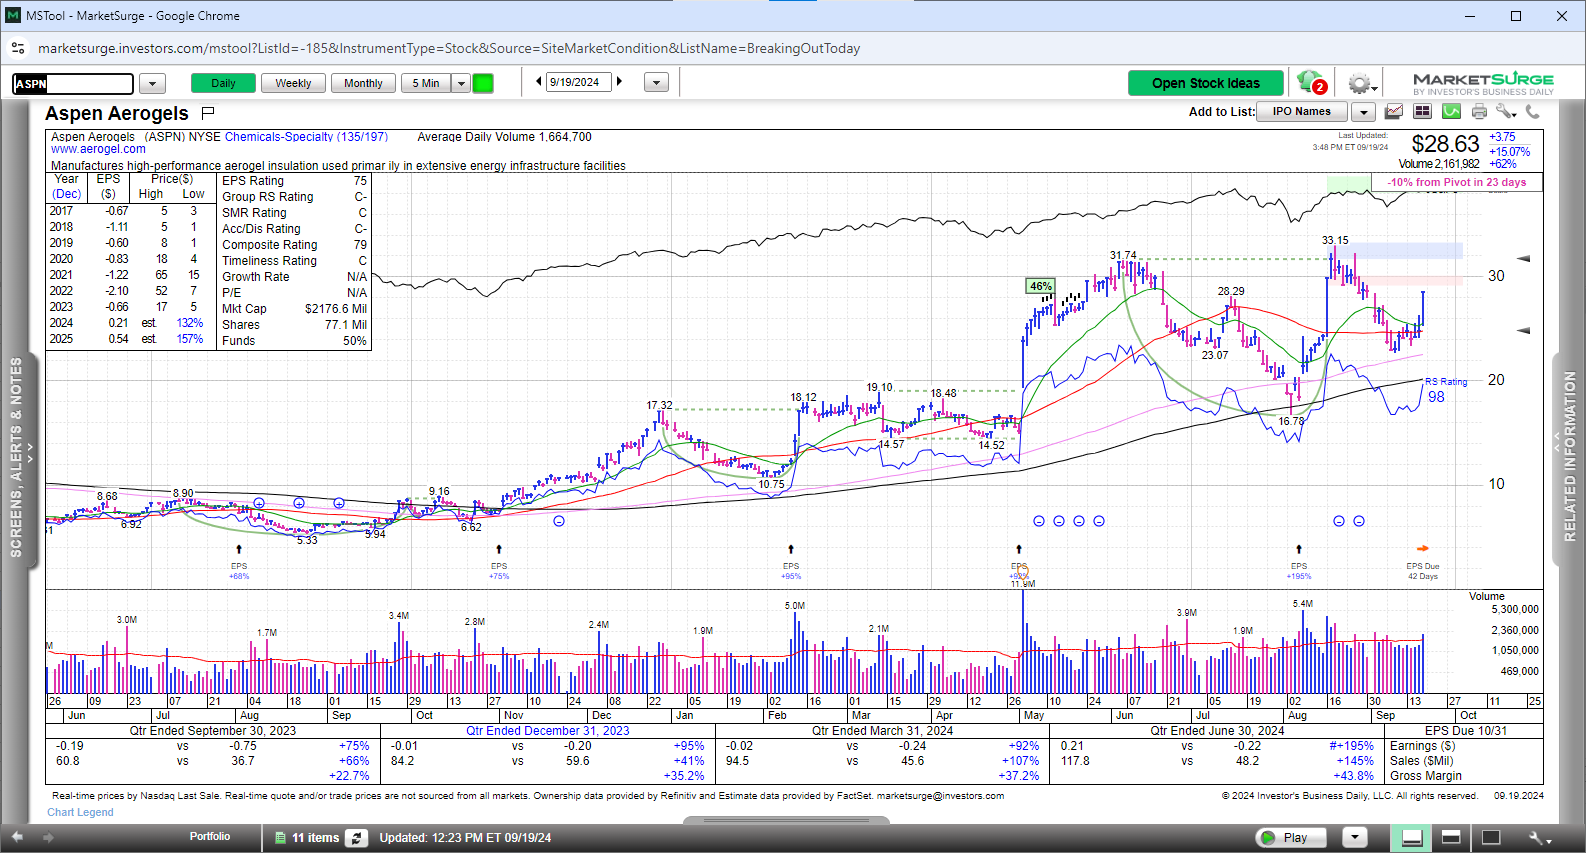Add stock to IPO Names list

[1301, 111]
